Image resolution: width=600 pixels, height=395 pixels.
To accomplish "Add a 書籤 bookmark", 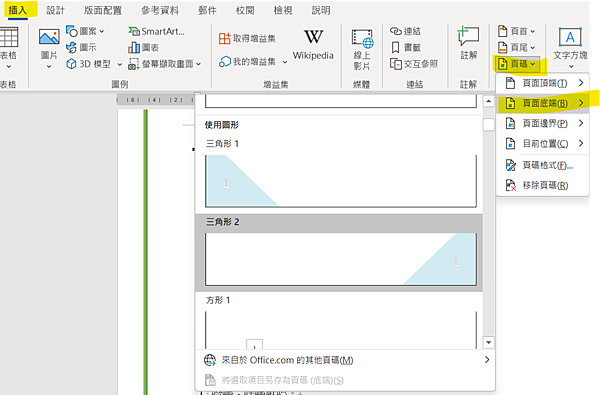I will coord(405,47).
